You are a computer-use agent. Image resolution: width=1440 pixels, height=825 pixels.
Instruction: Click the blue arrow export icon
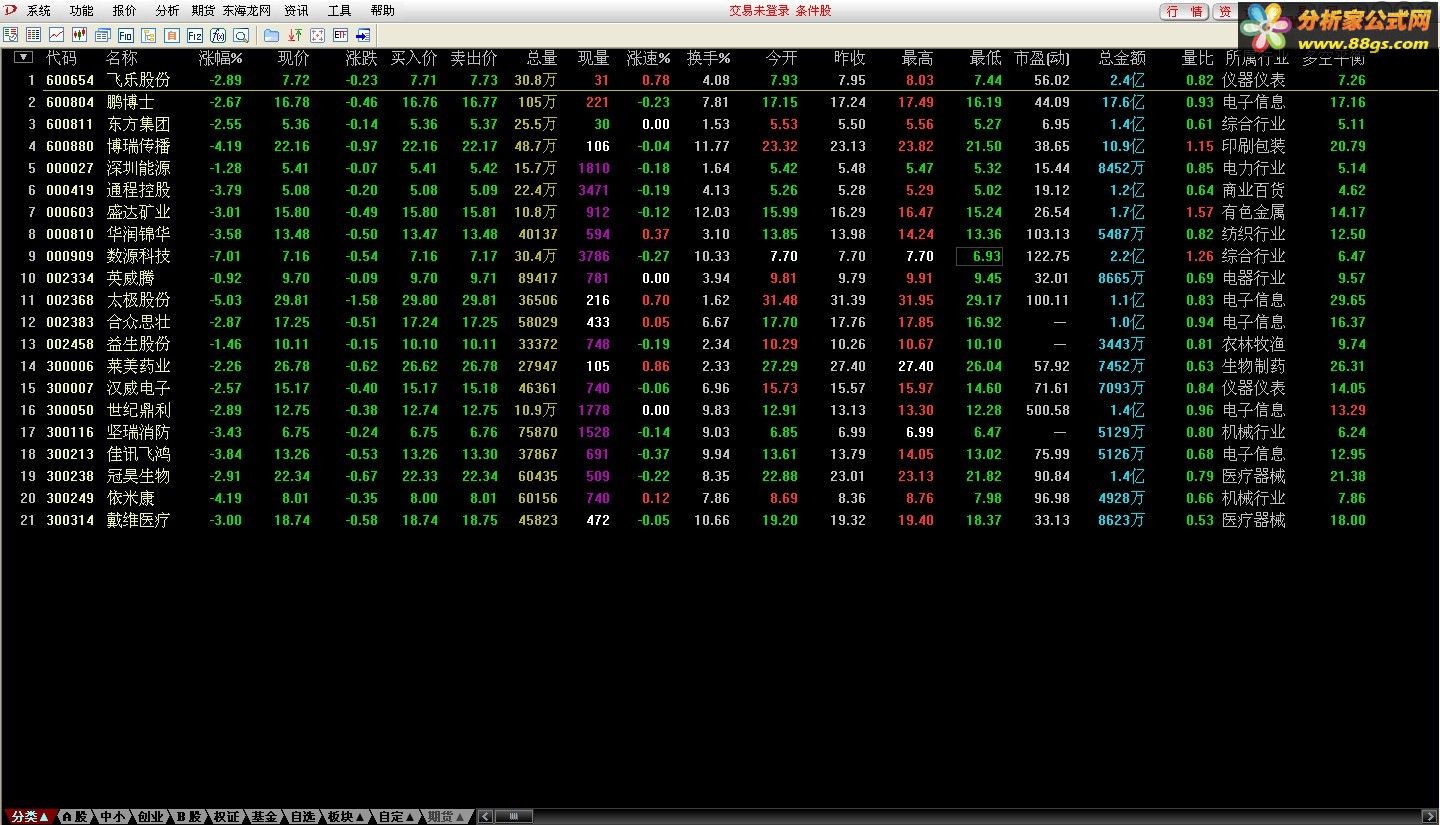tap(364, 35)
